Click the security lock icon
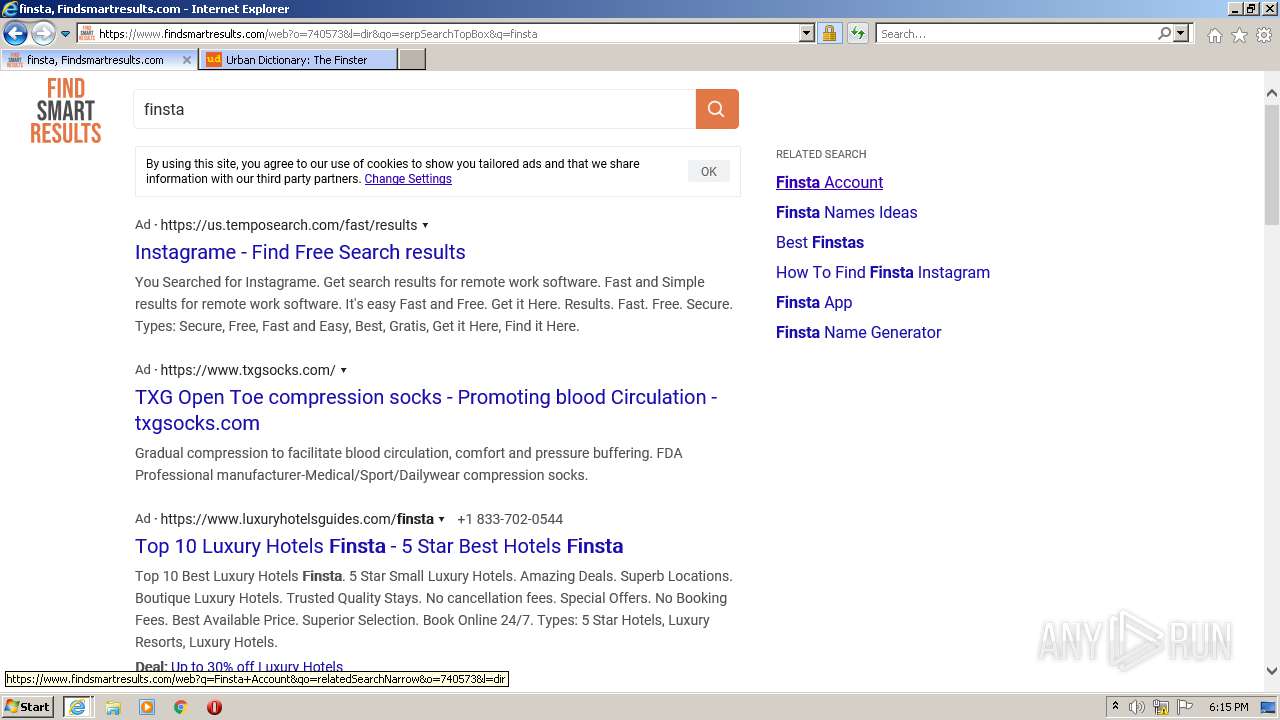 [x=829, y=33]
